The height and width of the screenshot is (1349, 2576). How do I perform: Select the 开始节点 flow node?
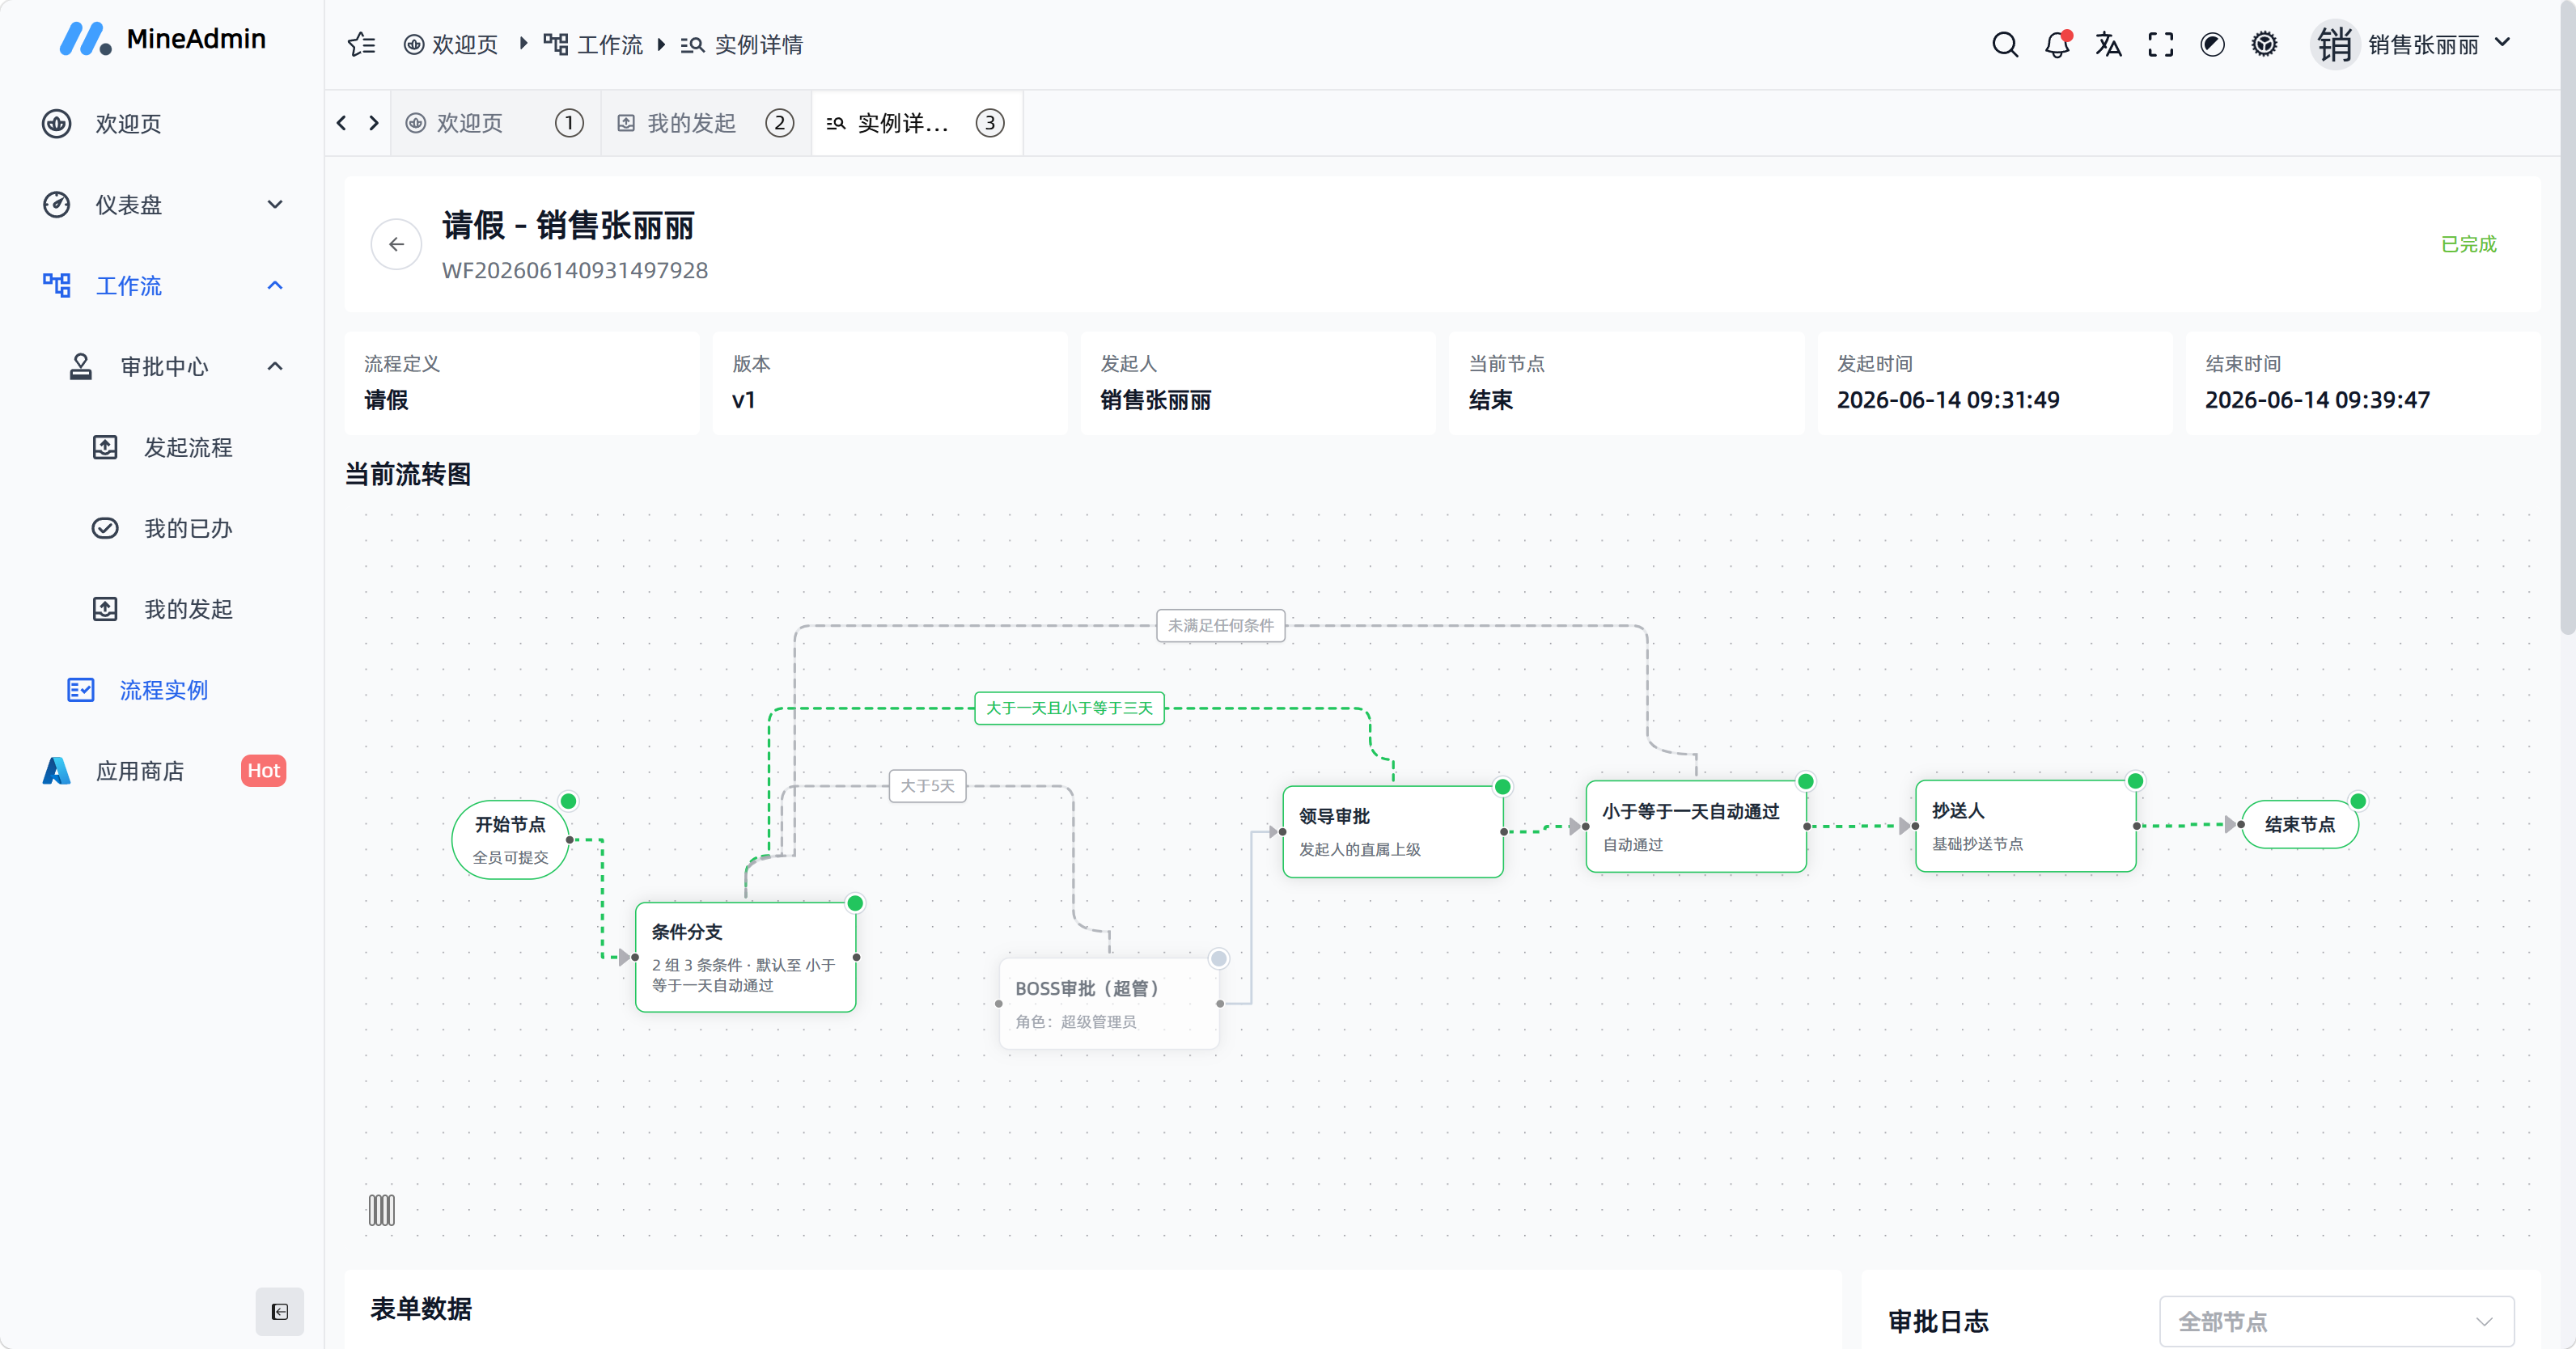[511, 839]
